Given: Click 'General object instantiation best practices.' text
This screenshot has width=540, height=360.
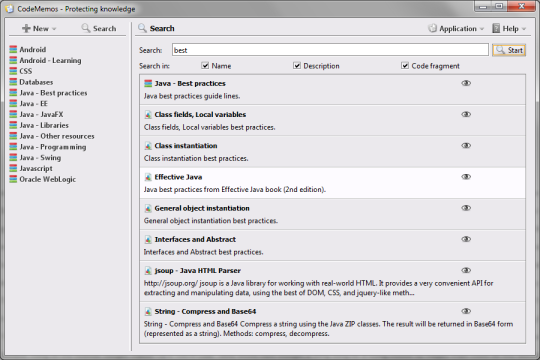Looking at the screenshot, I should (x=210, y=221).
